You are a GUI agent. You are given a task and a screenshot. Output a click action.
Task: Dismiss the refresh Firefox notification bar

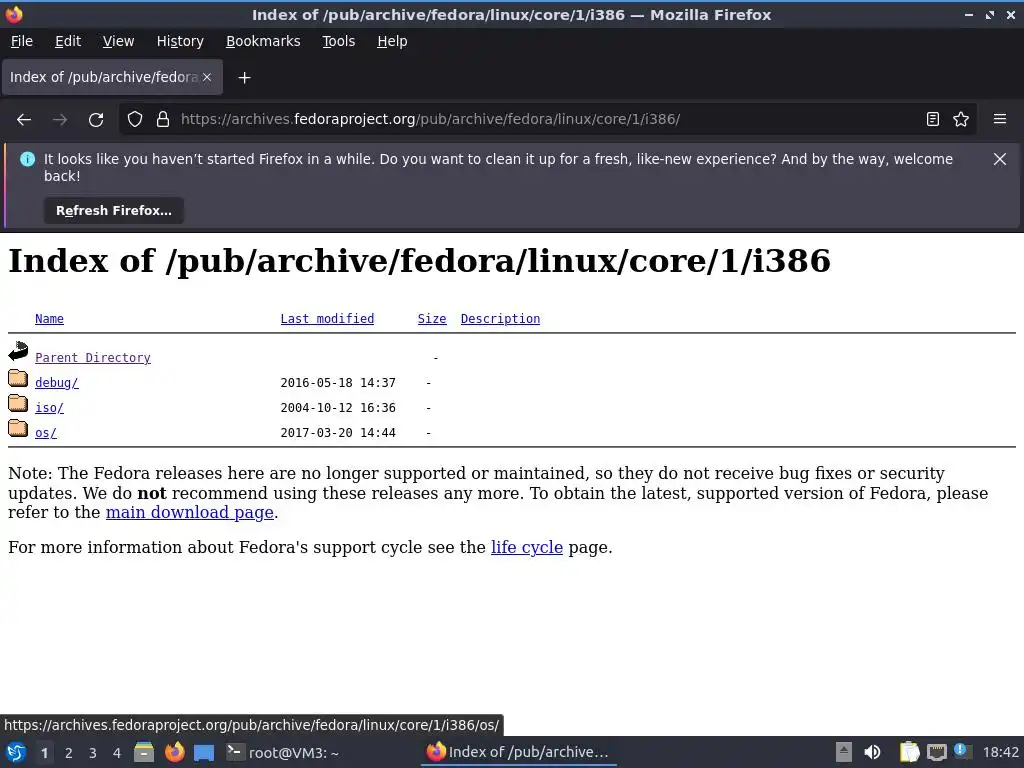[999, 159]
